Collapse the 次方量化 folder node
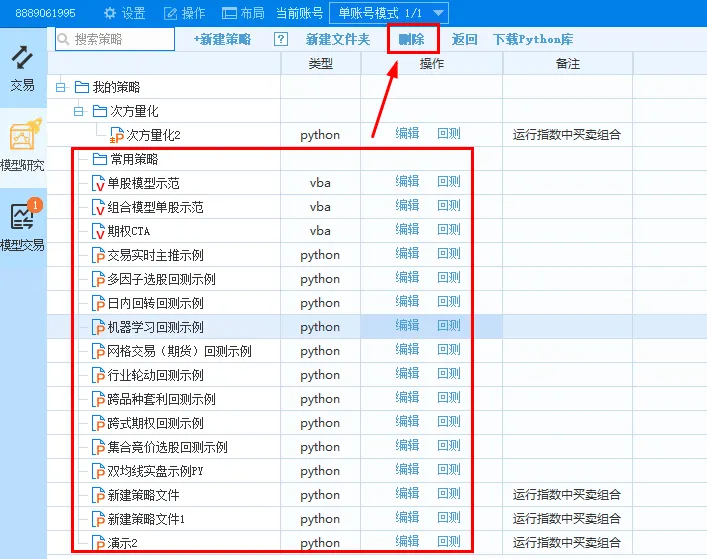The image size is (707, 559). [79, 111]
